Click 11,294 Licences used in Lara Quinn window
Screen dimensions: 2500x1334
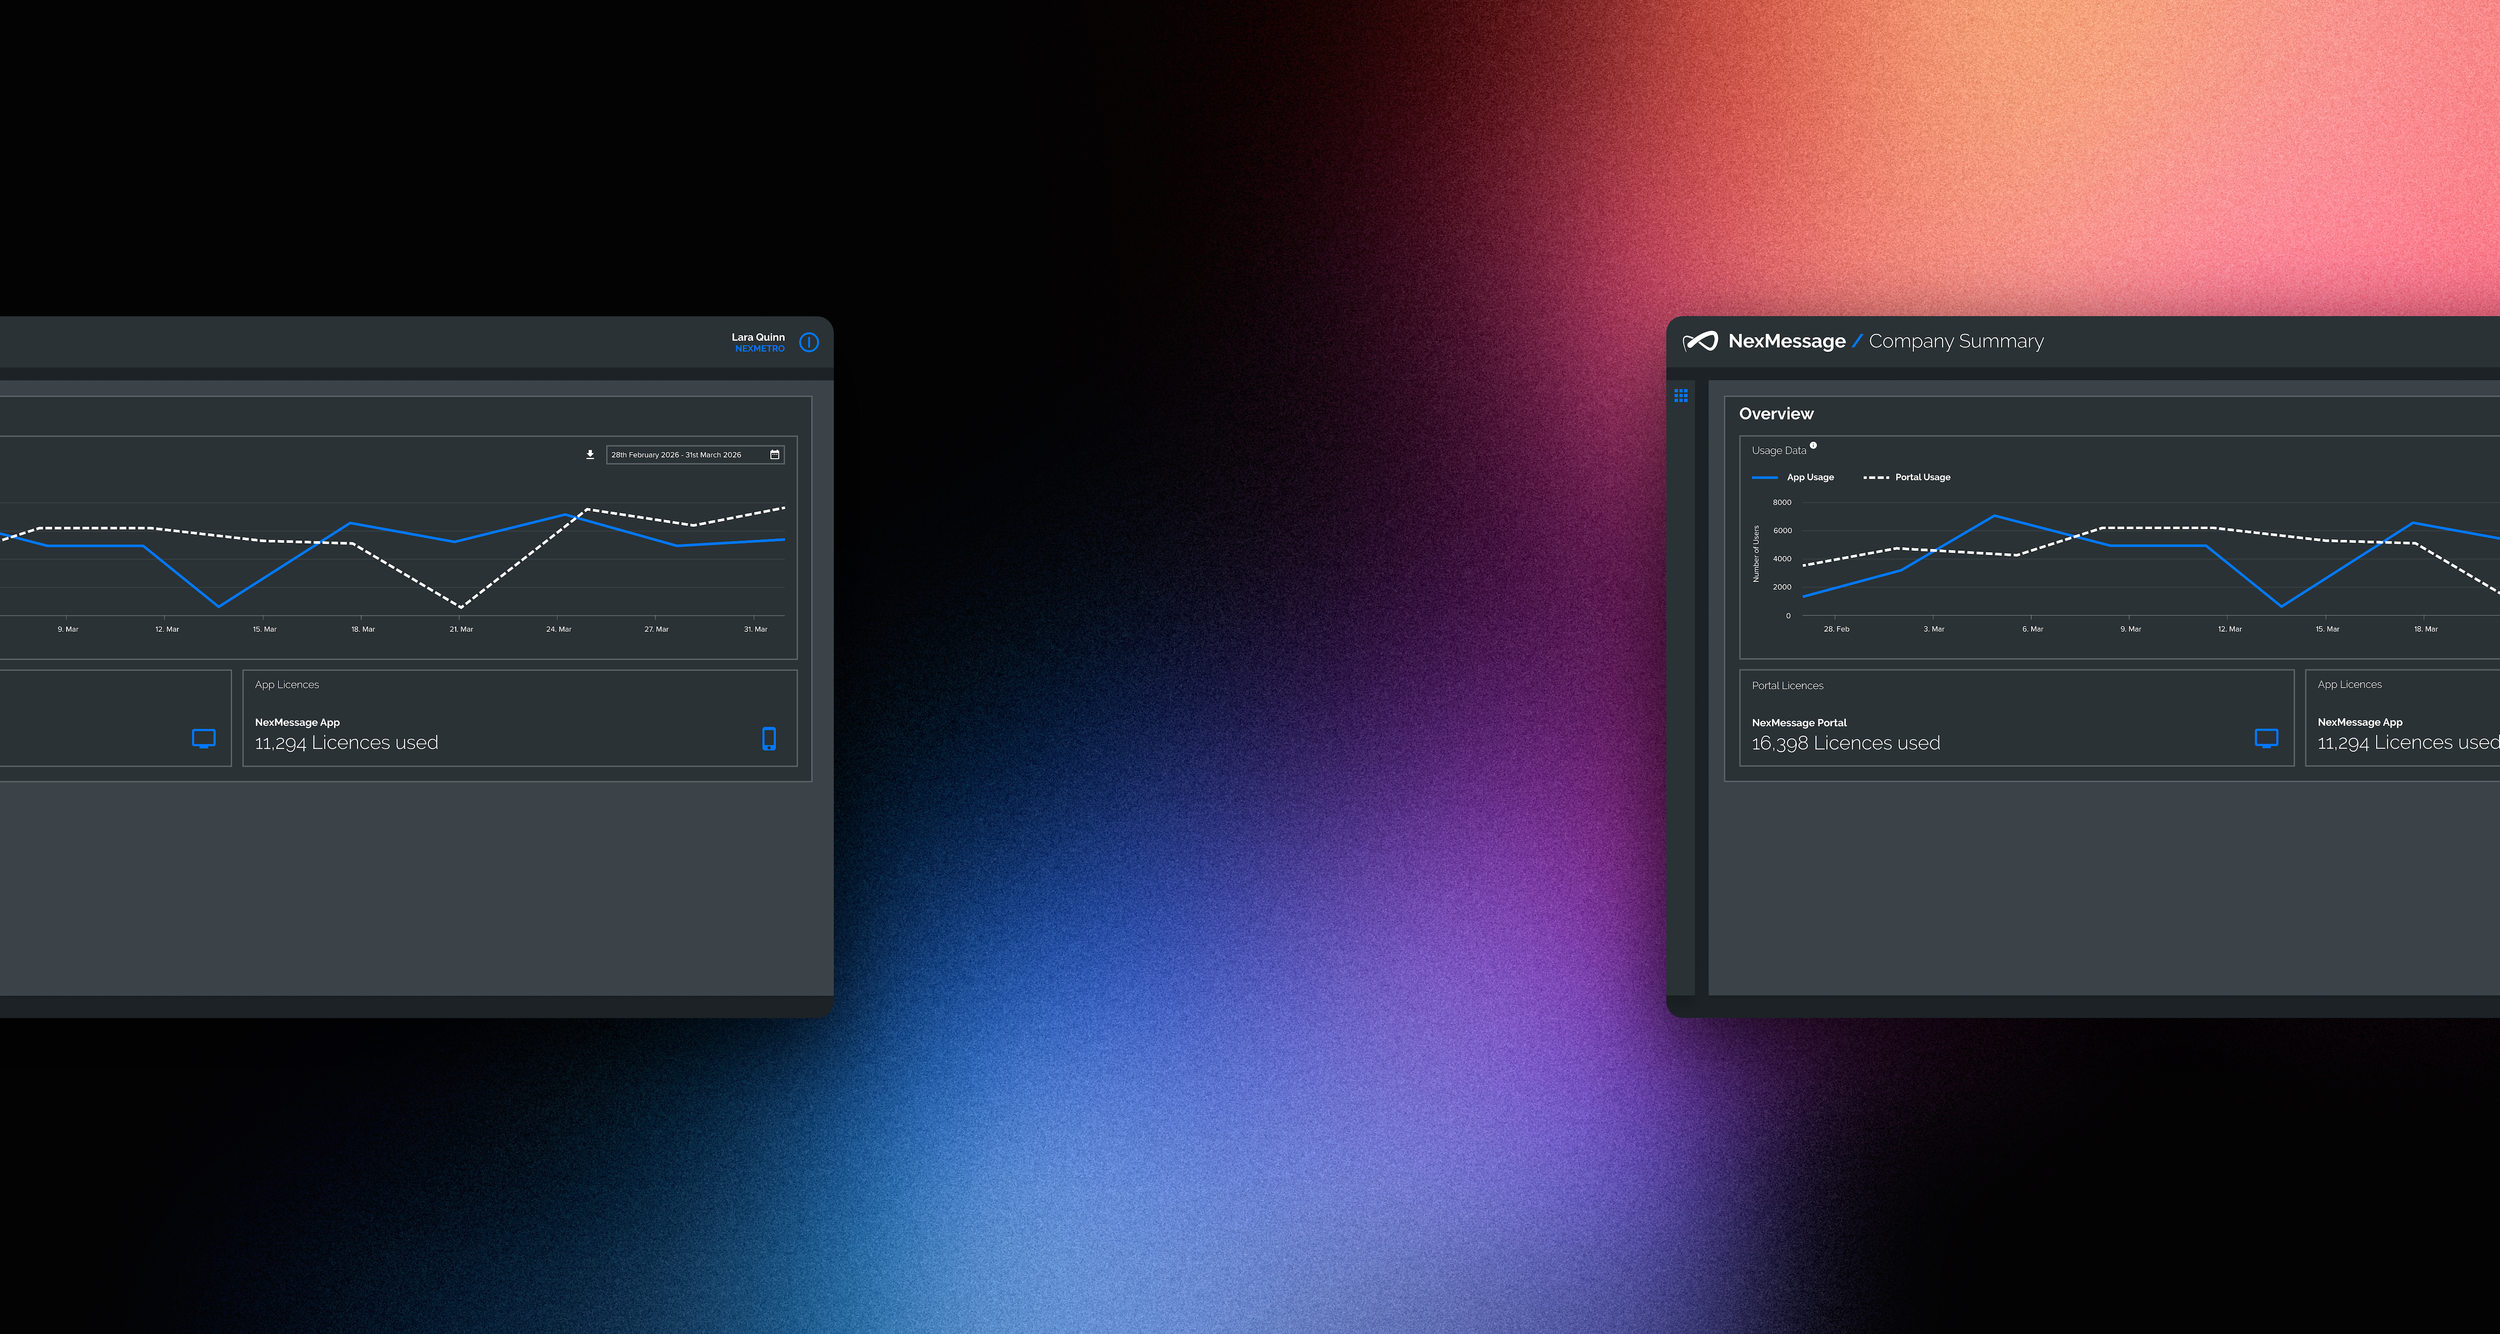[346, 743]
